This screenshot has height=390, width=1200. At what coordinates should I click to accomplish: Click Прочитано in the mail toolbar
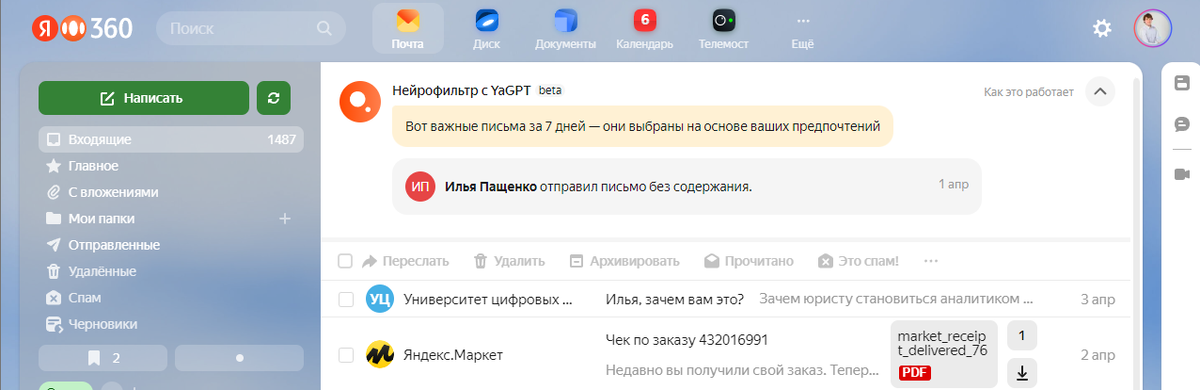[749, 261]
